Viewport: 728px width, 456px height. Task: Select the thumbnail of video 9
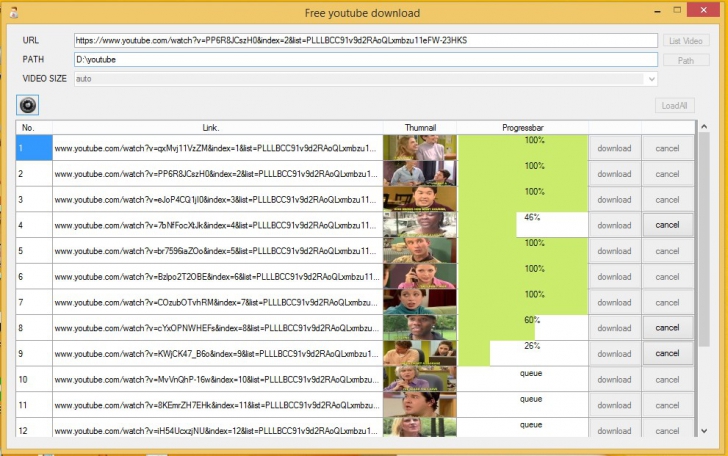pos(420,353)
